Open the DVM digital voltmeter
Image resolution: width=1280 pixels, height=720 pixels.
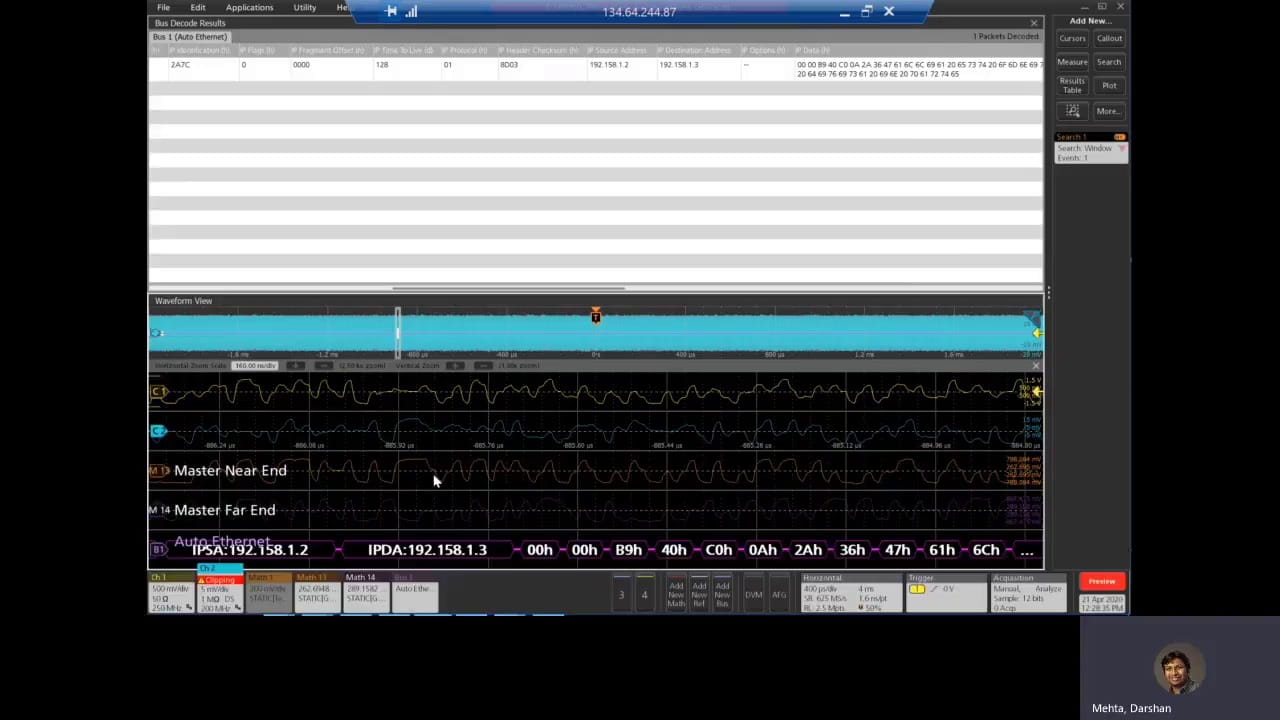(x=752, y=595)
